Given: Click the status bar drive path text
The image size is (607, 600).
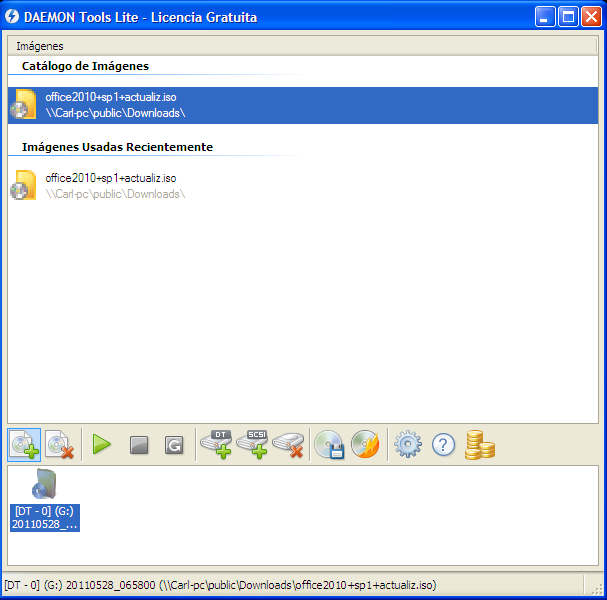Looking at the screenshot, I should 220,585.
